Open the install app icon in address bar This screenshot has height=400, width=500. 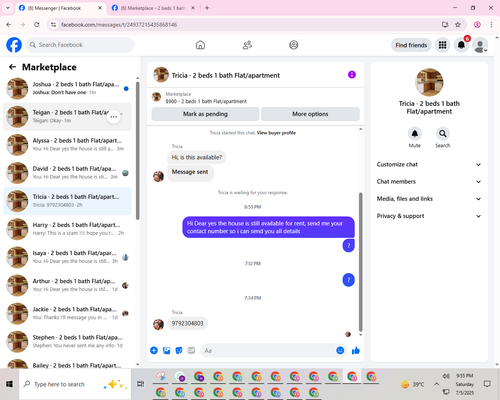coord(445,24)
